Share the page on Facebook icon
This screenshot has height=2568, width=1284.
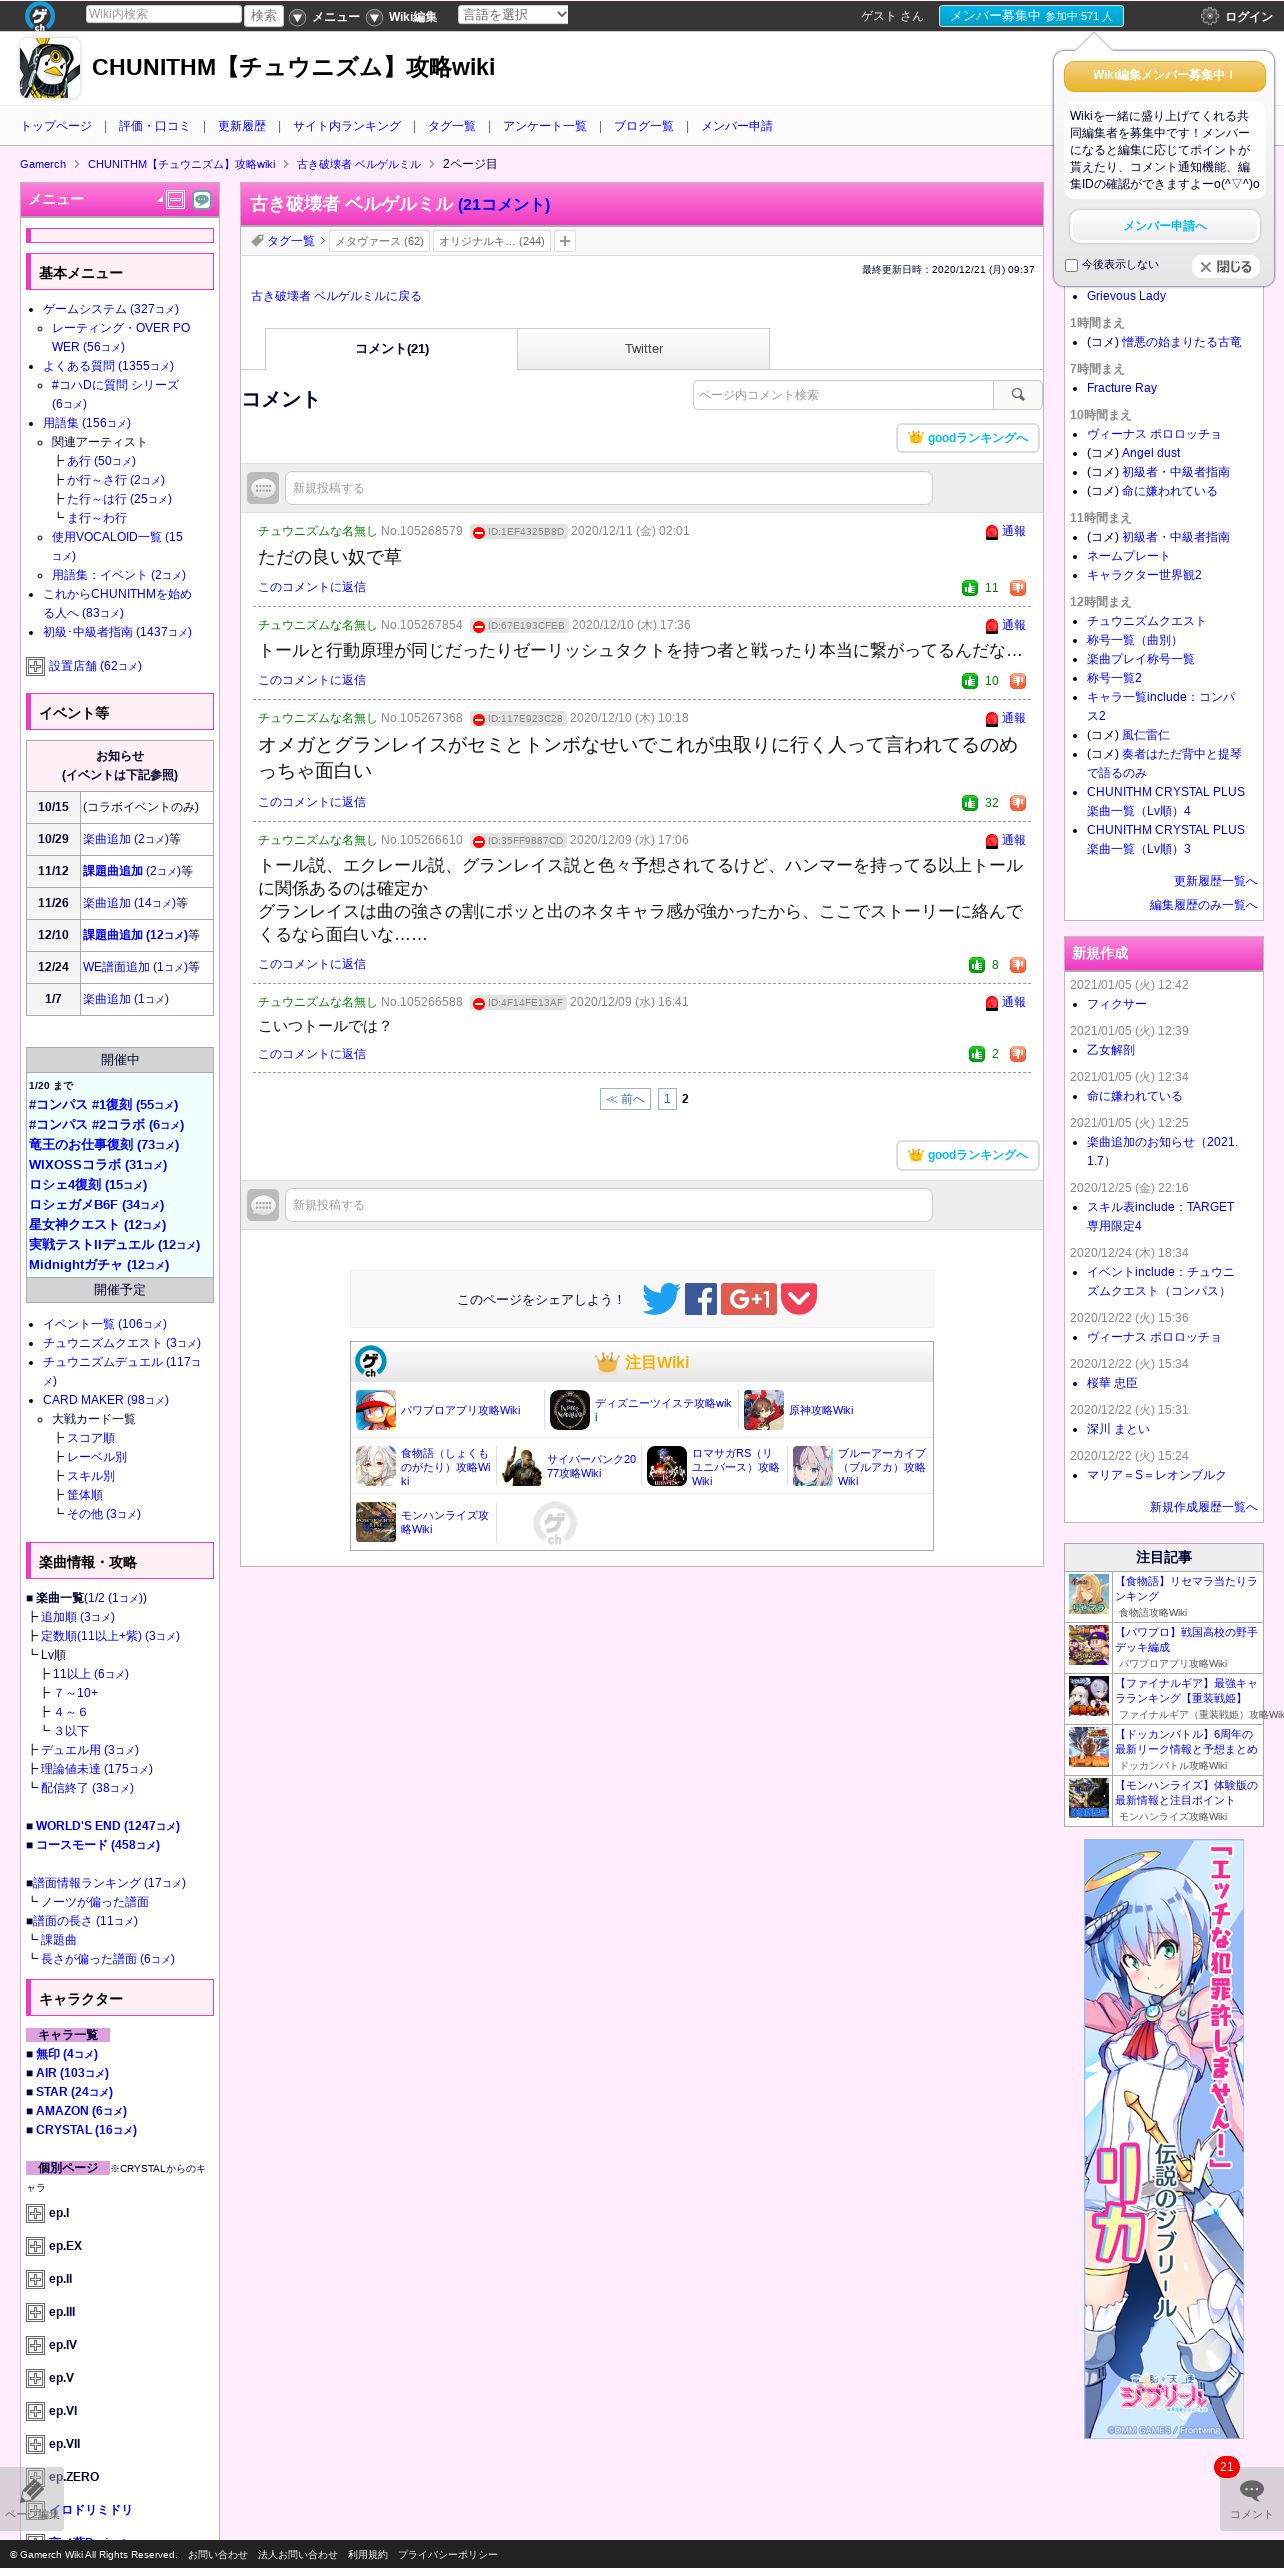[x=701, y=1299]
